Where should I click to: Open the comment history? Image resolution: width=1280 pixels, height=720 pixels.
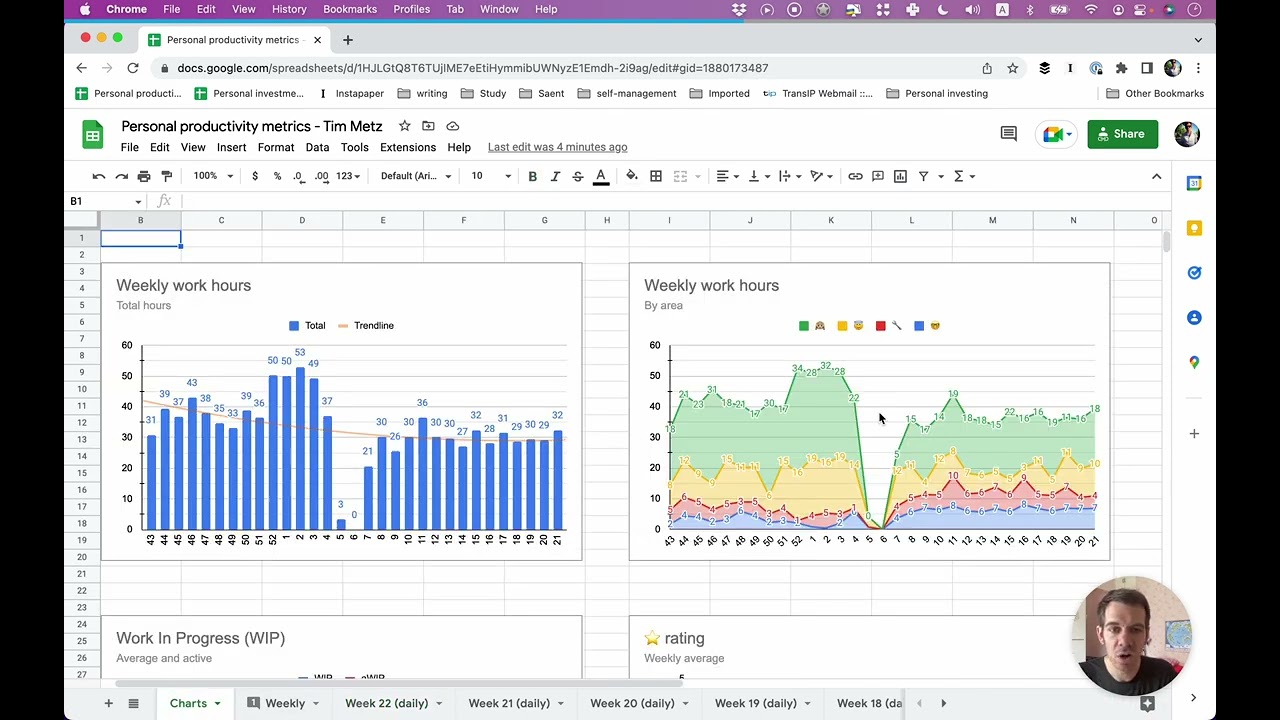1008,134
